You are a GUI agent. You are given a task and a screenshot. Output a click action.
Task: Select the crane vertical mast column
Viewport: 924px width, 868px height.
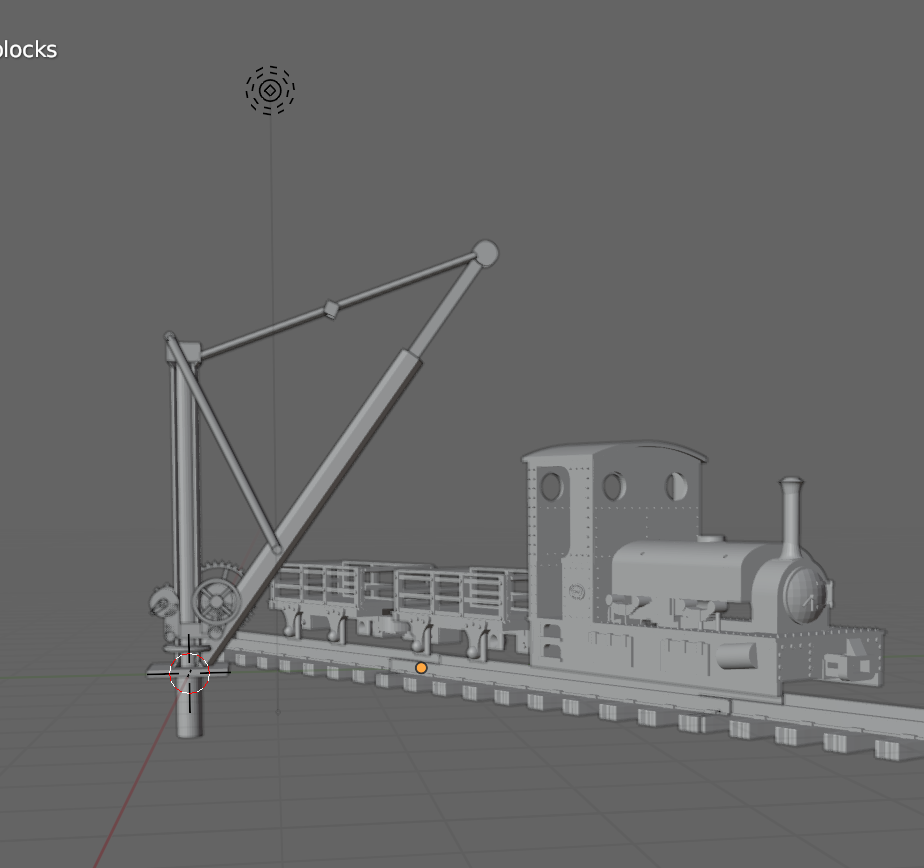pyautogui.click(x=186, y=480)
